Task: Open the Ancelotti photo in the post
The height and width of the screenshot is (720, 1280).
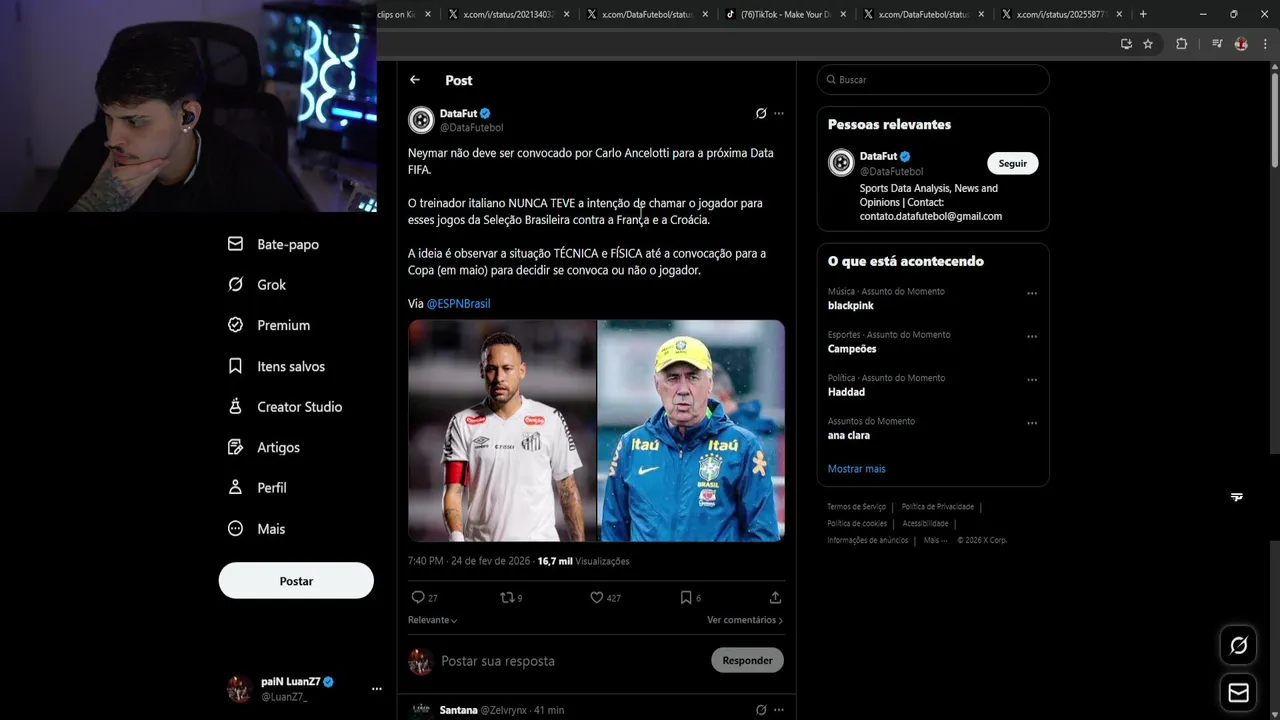Action: (691, 431)
